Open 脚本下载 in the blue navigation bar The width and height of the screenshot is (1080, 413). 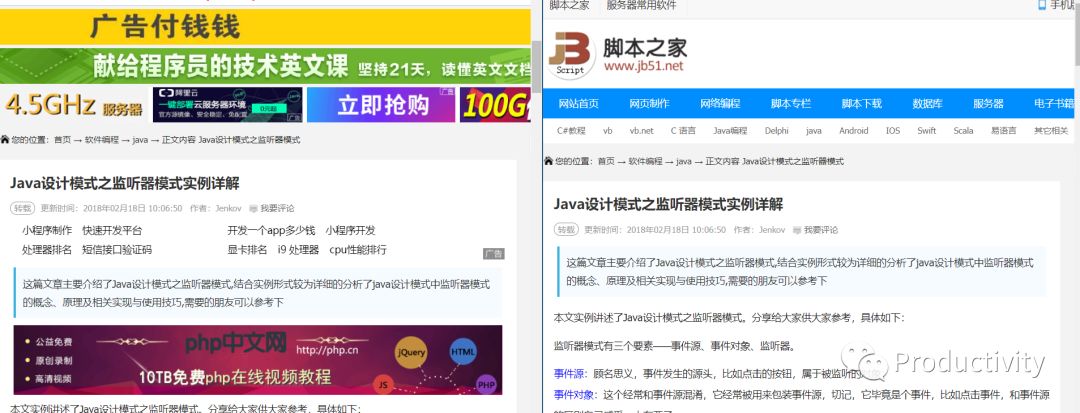(862, 104)
